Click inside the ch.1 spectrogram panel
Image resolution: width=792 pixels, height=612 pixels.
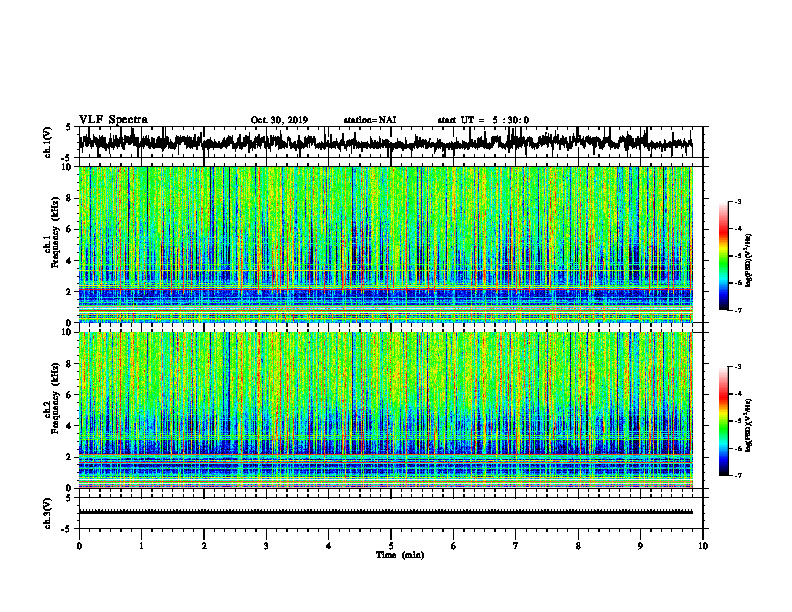click(385, 244)
